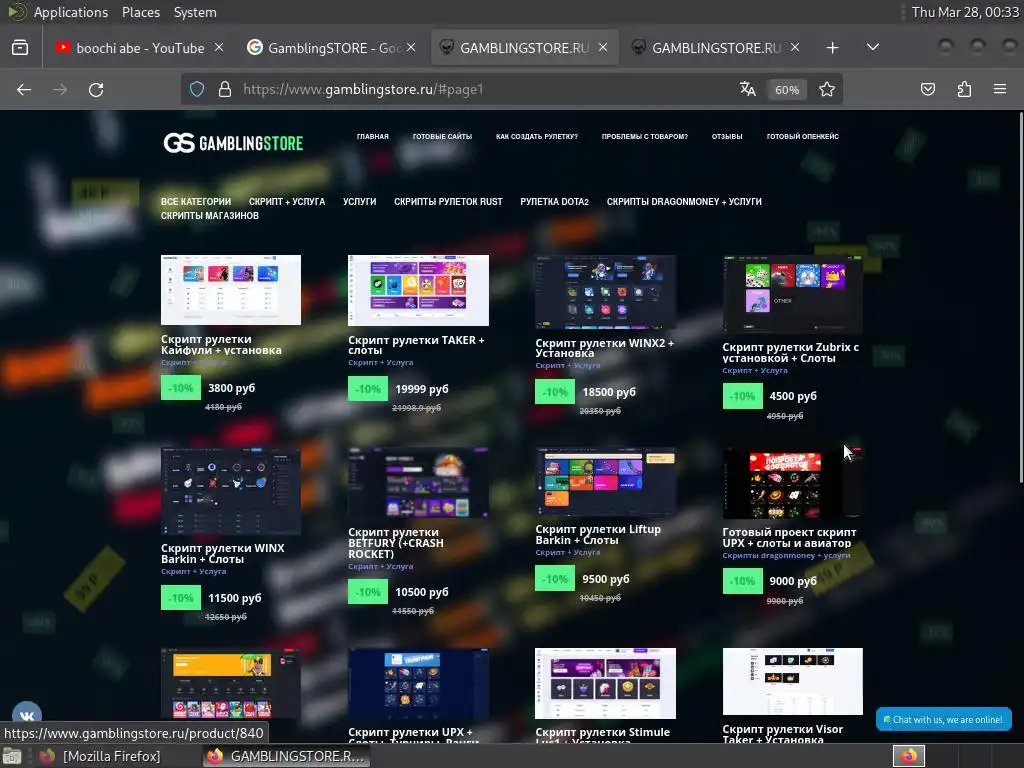Image resolution: width=1024 pixels, height=768 pixels.
Task: Click Скрипт рулетки Zubrix title link
Action: coord(790,352)
